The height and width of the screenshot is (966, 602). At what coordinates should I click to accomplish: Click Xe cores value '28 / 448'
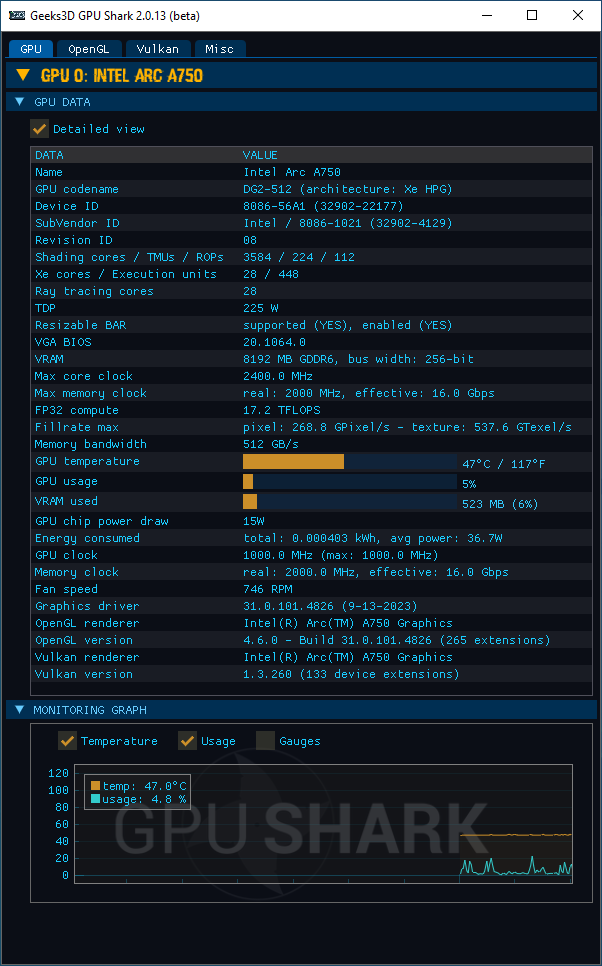(x=271, y=274)
